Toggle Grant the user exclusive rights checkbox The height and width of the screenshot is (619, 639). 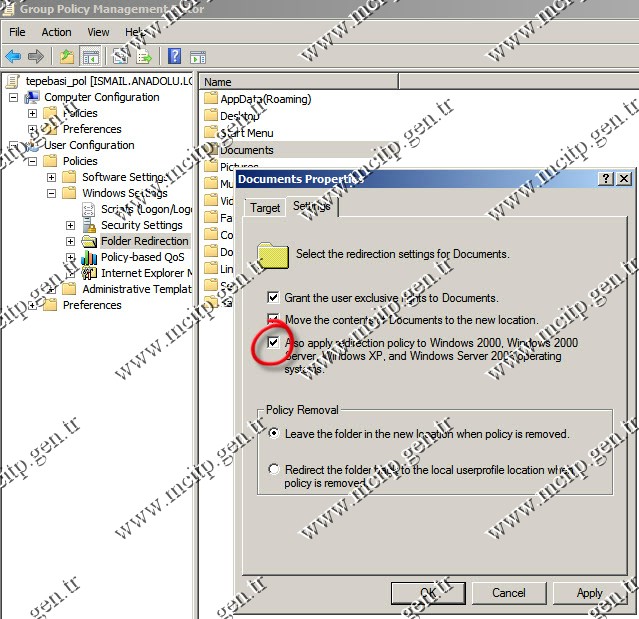[273, 297]
